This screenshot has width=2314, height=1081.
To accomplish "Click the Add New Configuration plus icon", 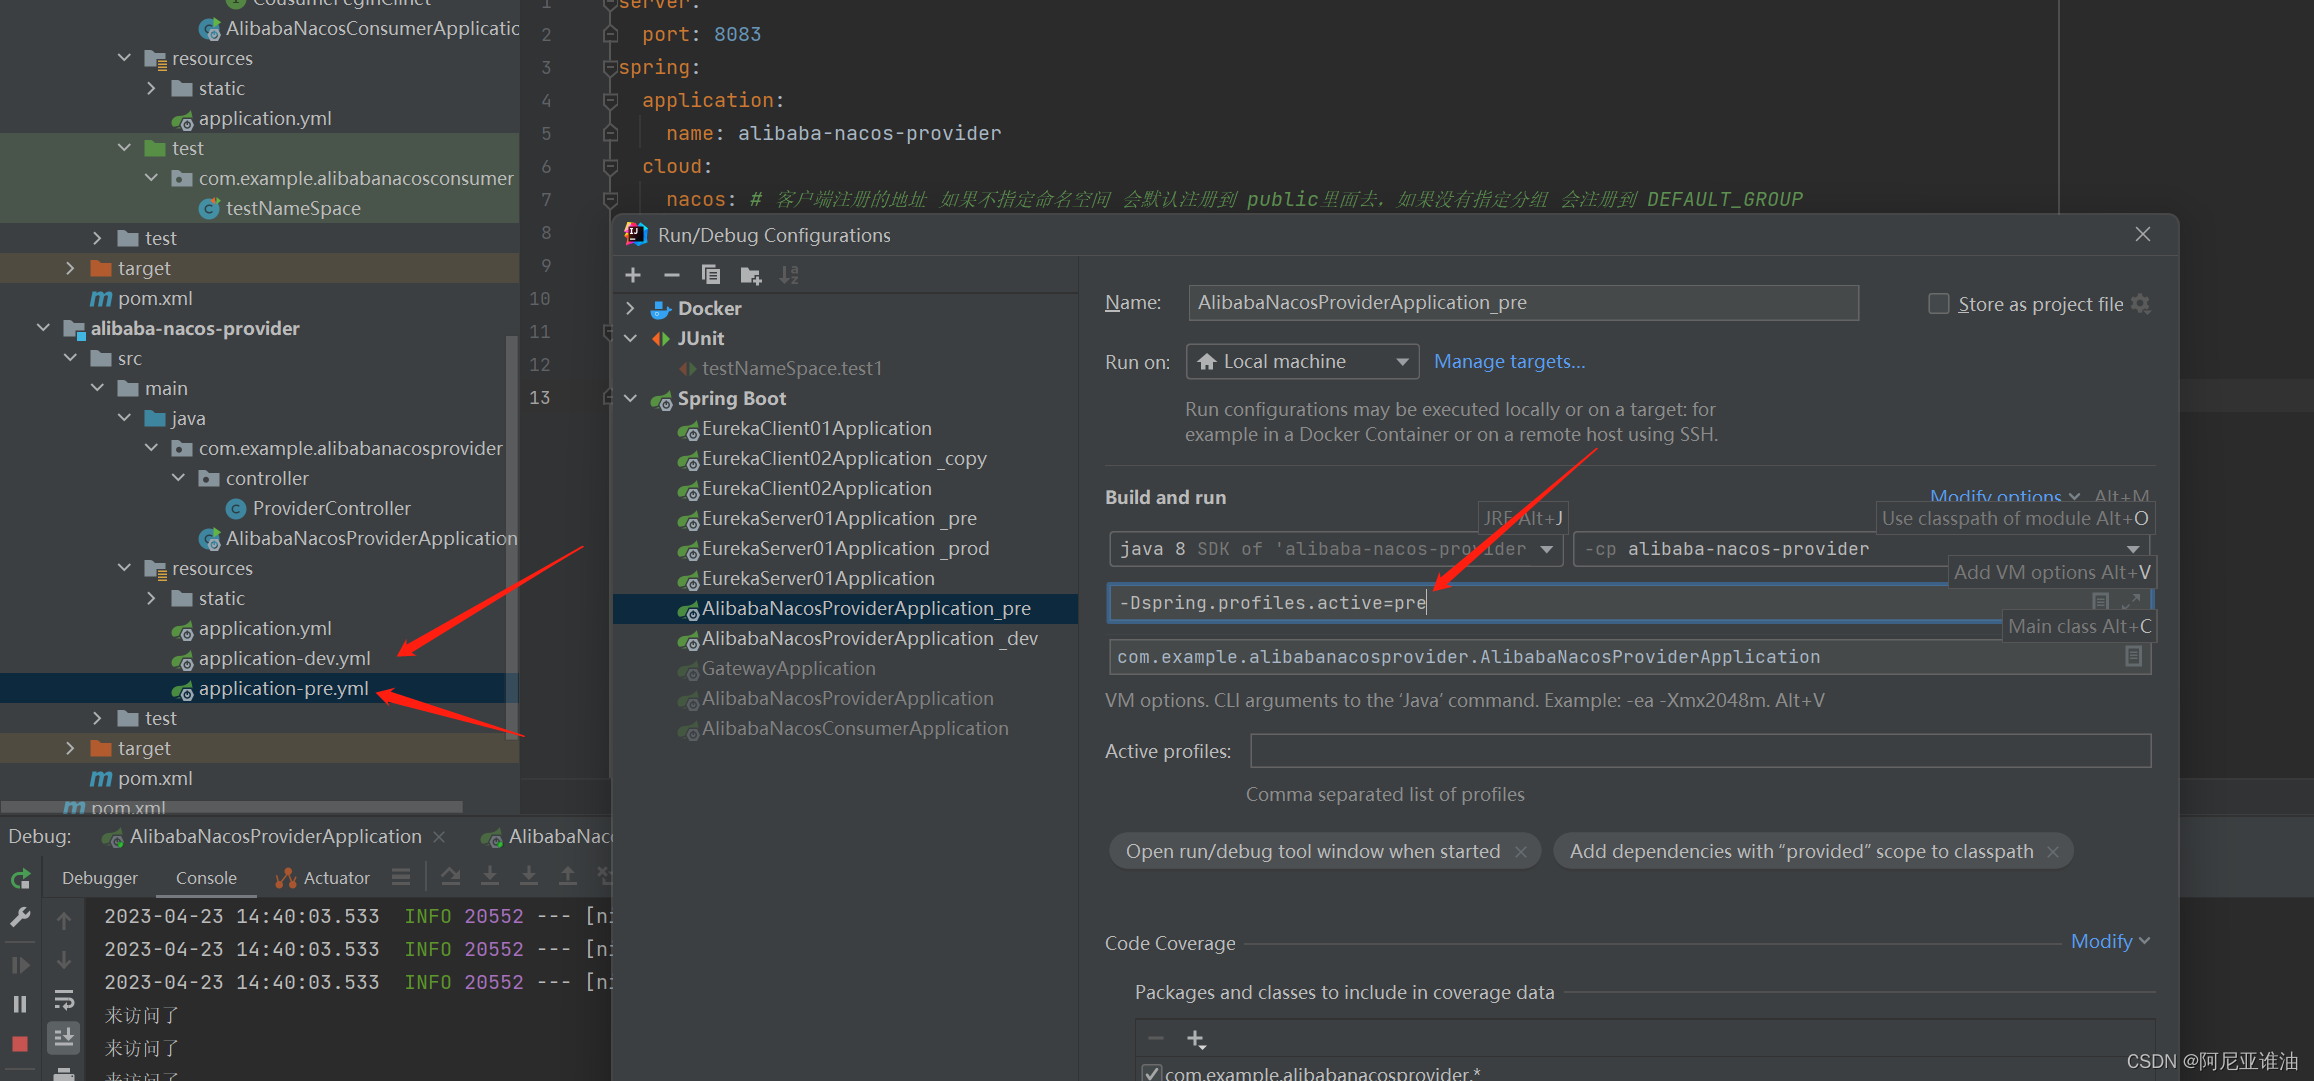I will coord(633,275).
